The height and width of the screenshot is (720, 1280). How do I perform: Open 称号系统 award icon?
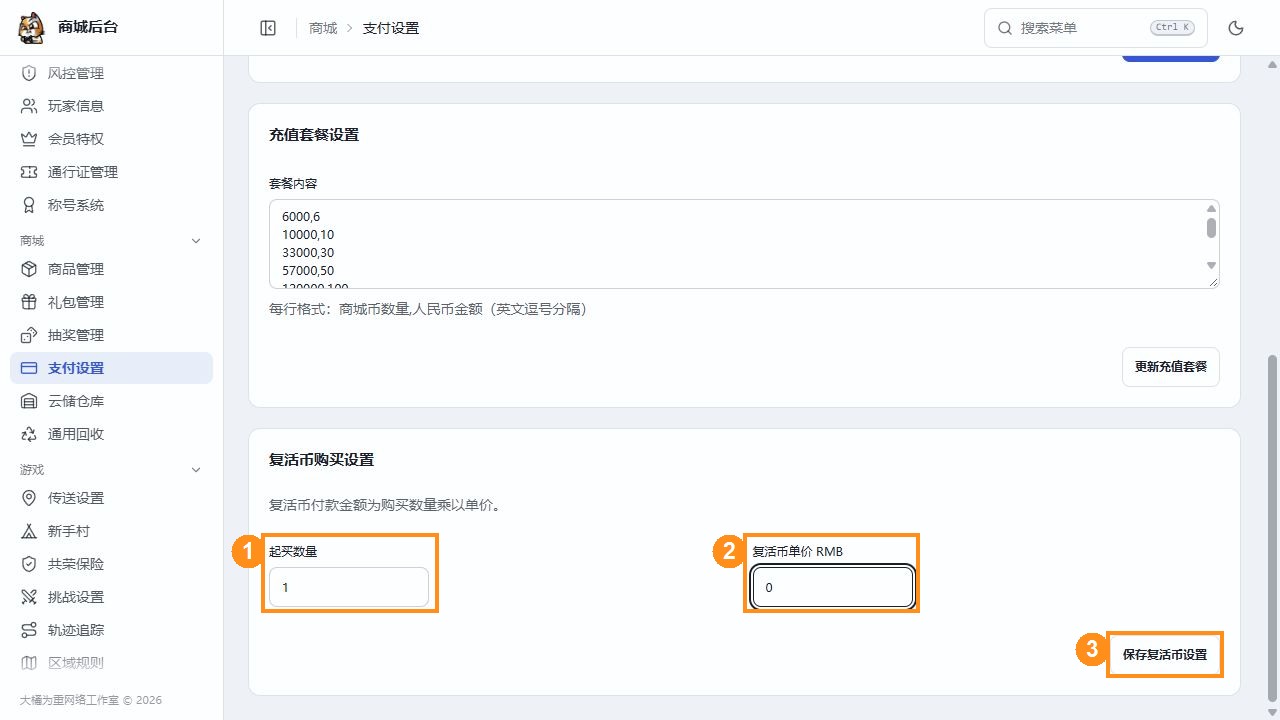[29, 205]
